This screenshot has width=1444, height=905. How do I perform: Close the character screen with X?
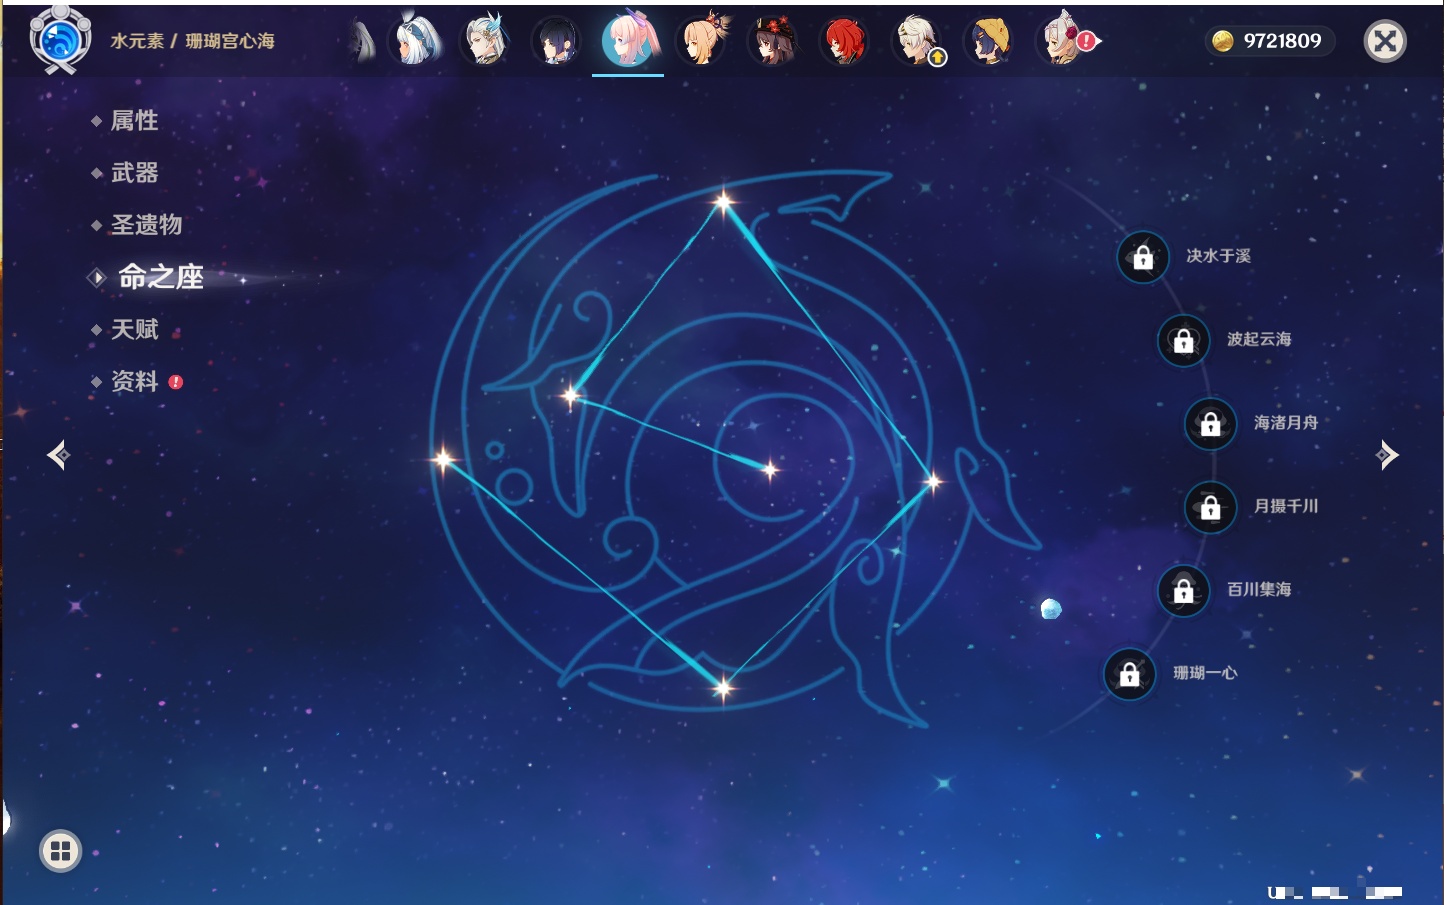[1385, 41]
